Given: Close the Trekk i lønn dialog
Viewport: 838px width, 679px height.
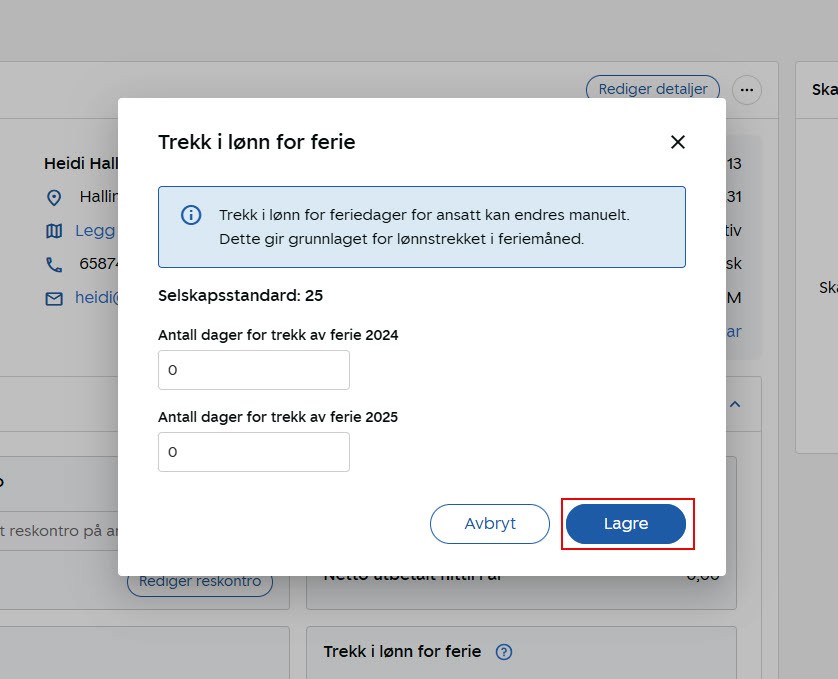Looking at the screenshot, I should (678, 142).
